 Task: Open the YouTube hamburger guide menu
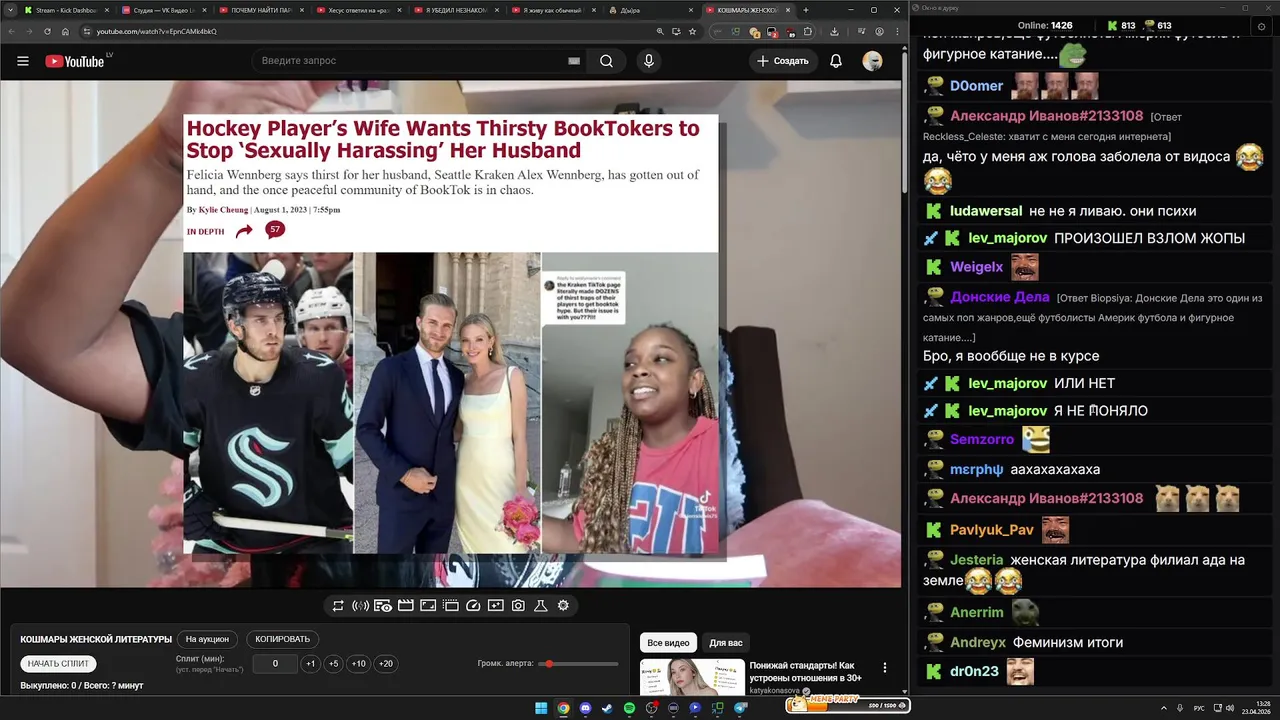tap(22, 61)
